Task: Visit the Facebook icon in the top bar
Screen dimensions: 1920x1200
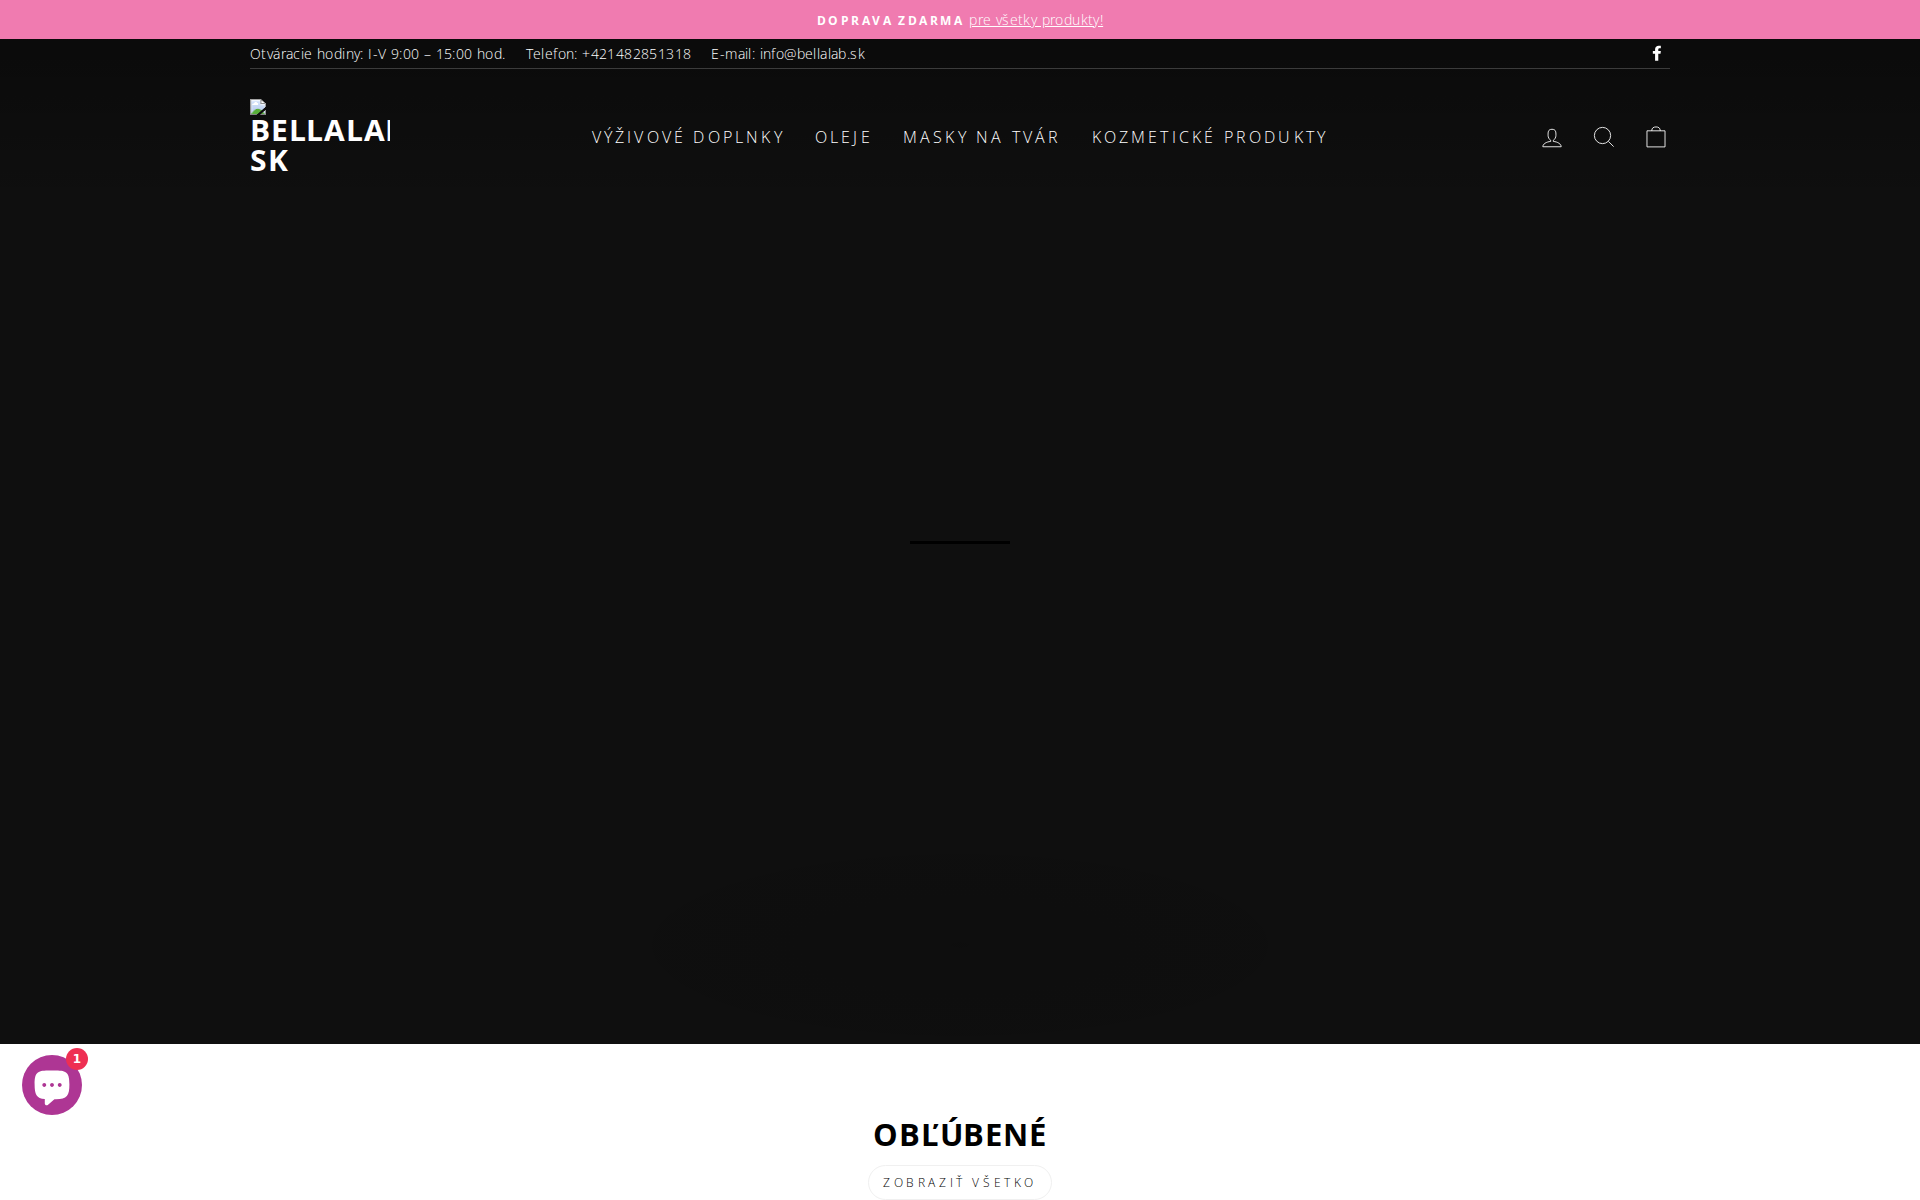Action: [x=1657, y=53]
